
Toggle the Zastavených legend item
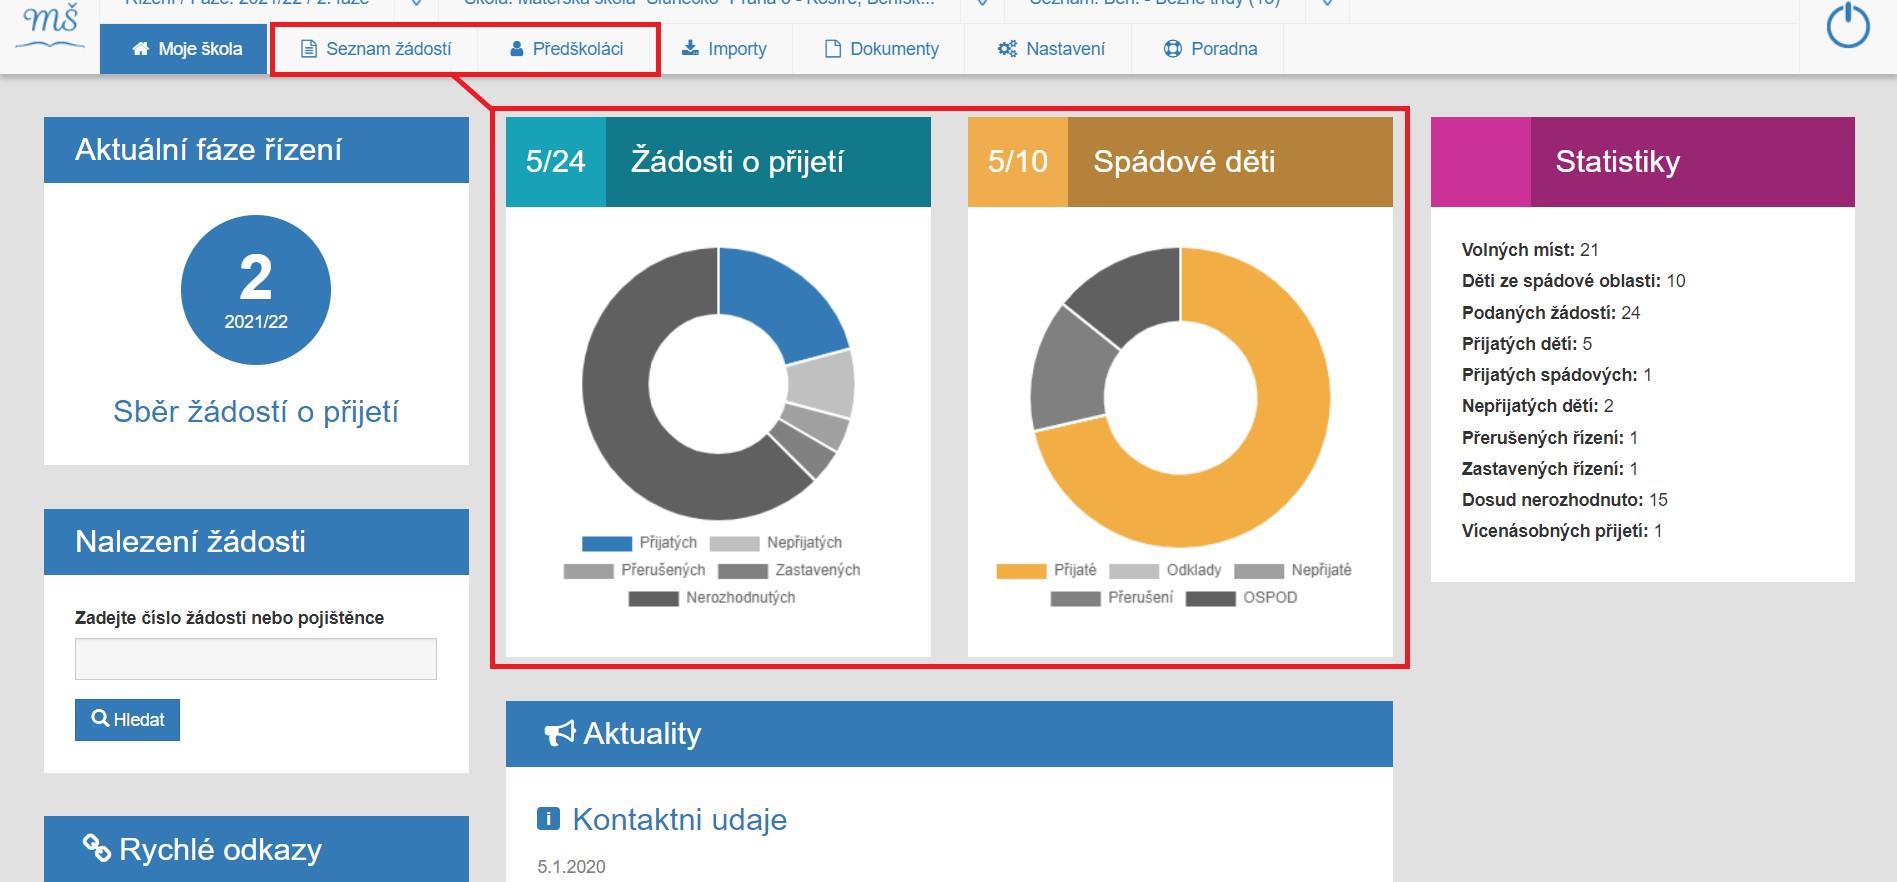click(789, 570)
